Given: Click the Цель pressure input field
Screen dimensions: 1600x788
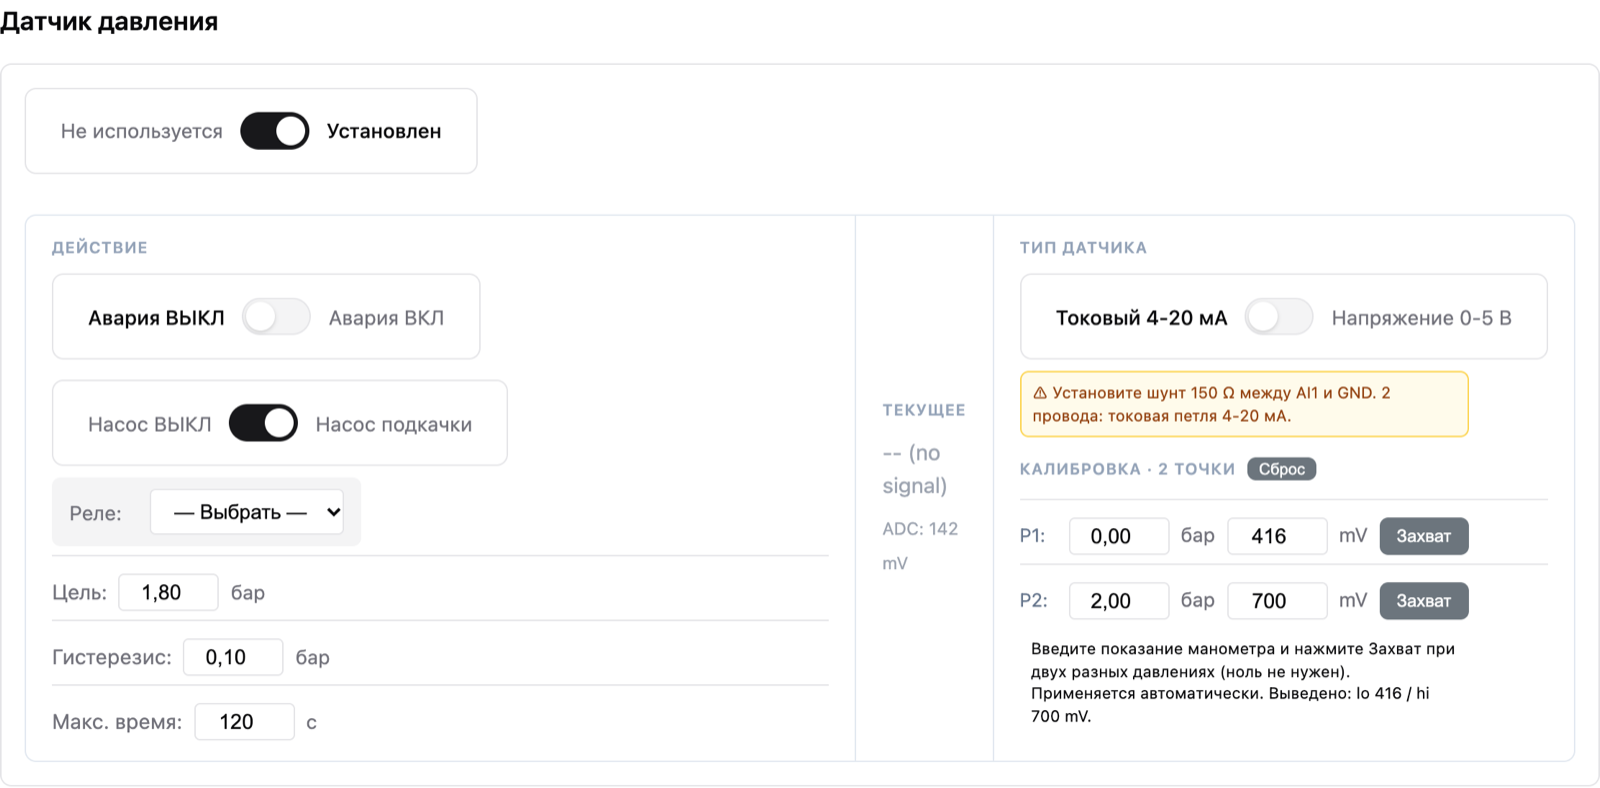Looking at the screenshot, I should (168, 592).
